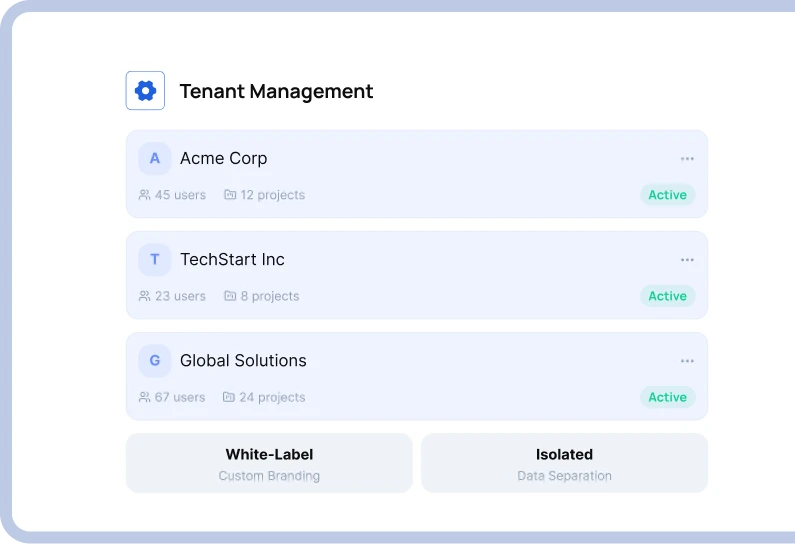Click Active badge on Global Solutions

(667, 397)
